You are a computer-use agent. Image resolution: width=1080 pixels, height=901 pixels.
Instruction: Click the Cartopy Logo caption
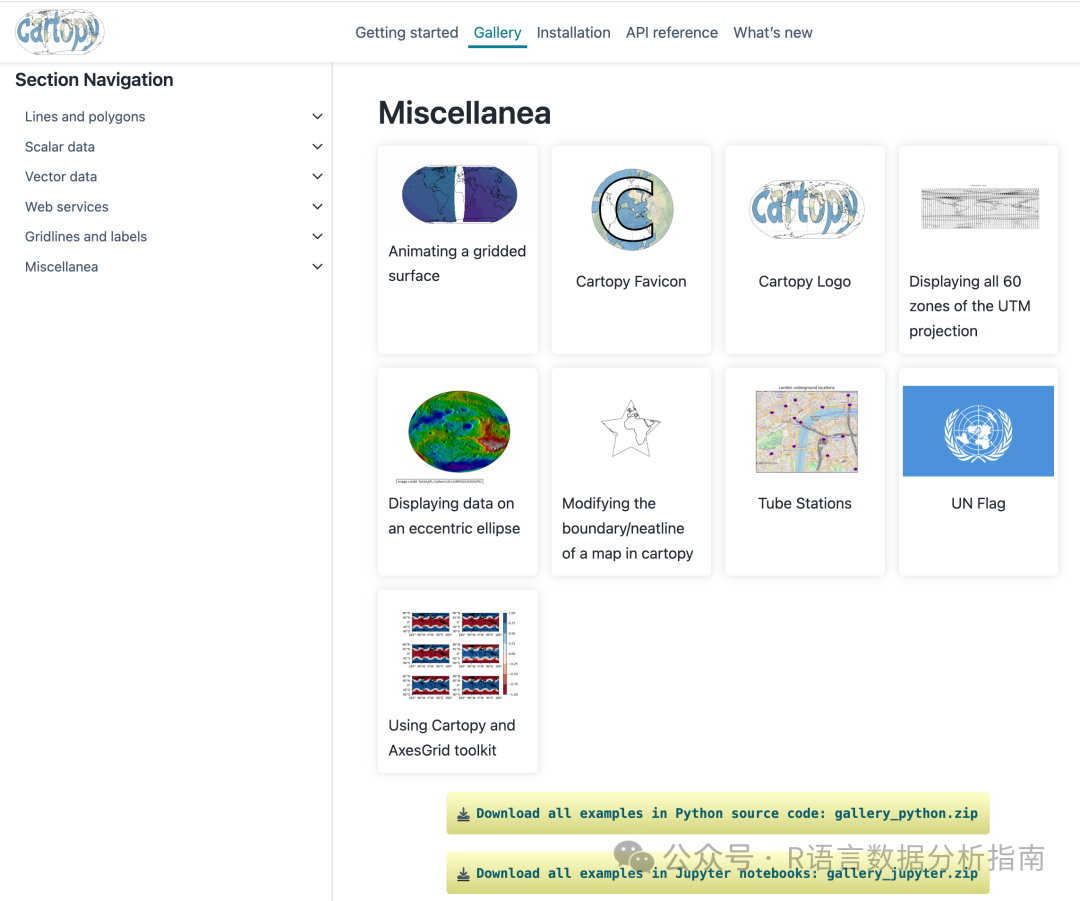pos(804,281)
